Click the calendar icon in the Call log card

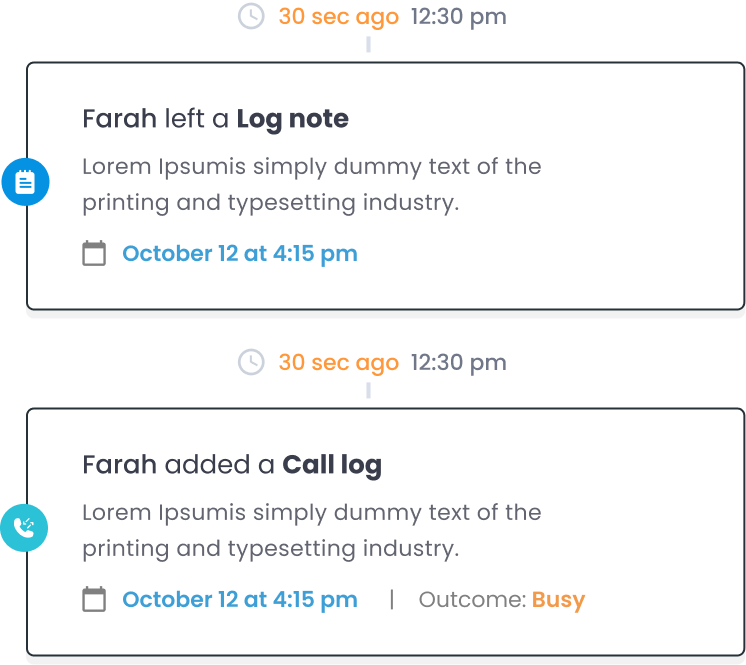tap(94, 599)
